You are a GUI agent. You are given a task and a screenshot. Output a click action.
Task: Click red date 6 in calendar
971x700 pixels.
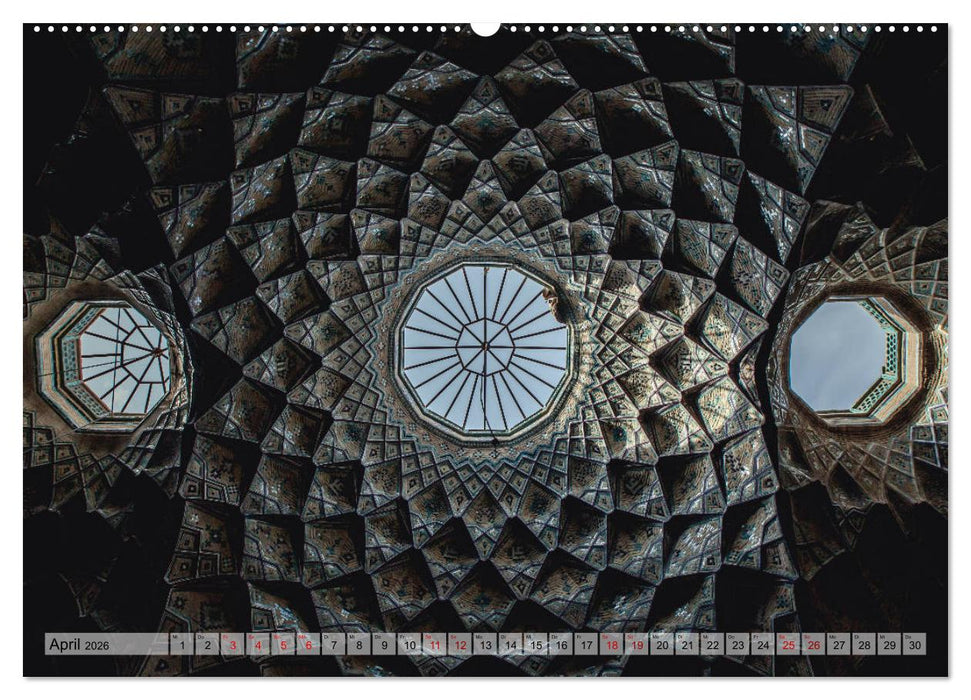pyautogui.click(x=308, y=645)
